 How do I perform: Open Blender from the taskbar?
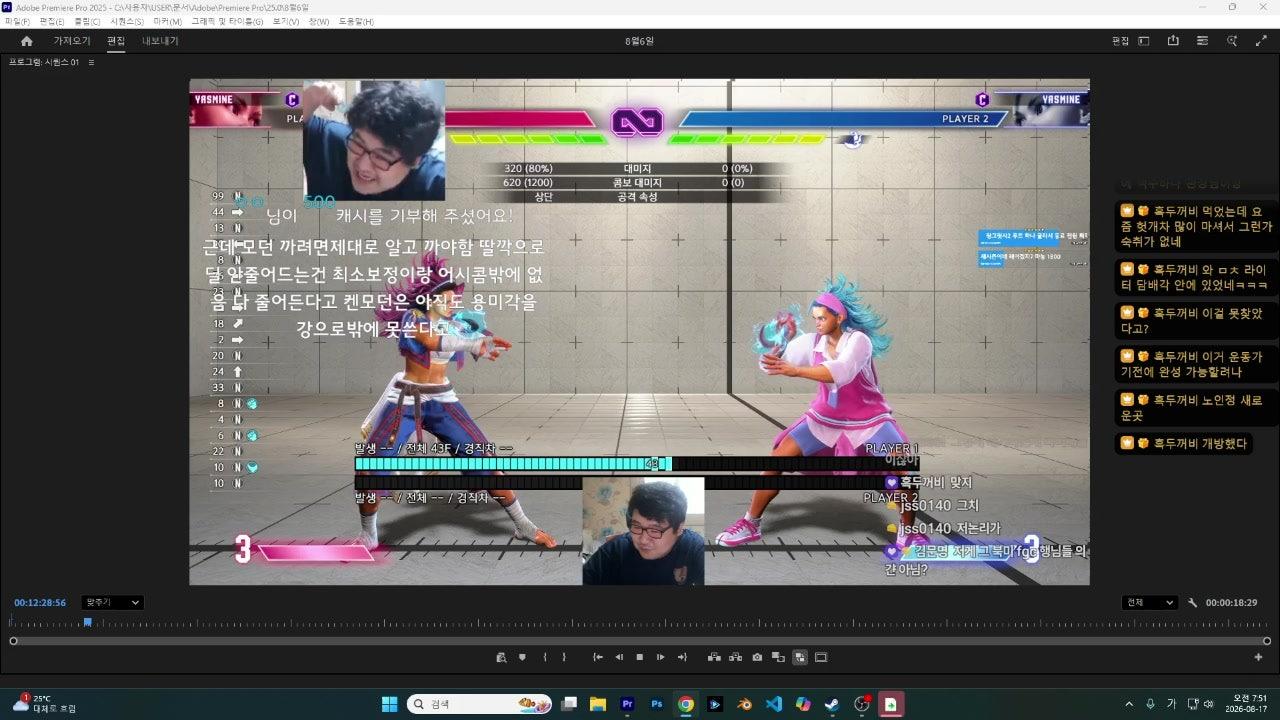point(744,704)
